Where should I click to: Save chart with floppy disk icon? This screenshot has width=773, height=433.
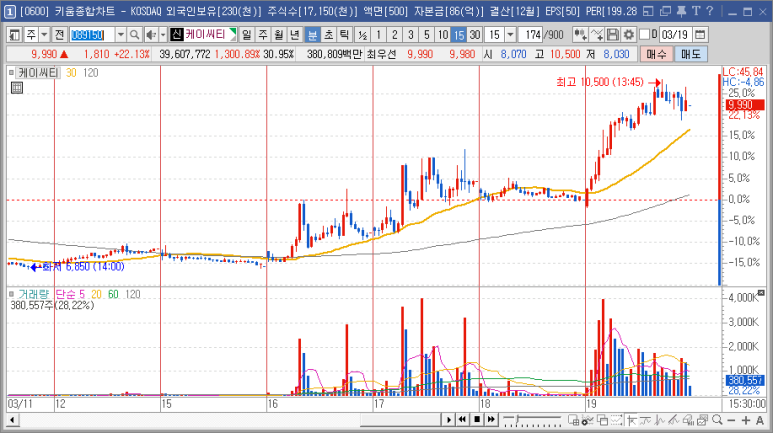(613, 35)
